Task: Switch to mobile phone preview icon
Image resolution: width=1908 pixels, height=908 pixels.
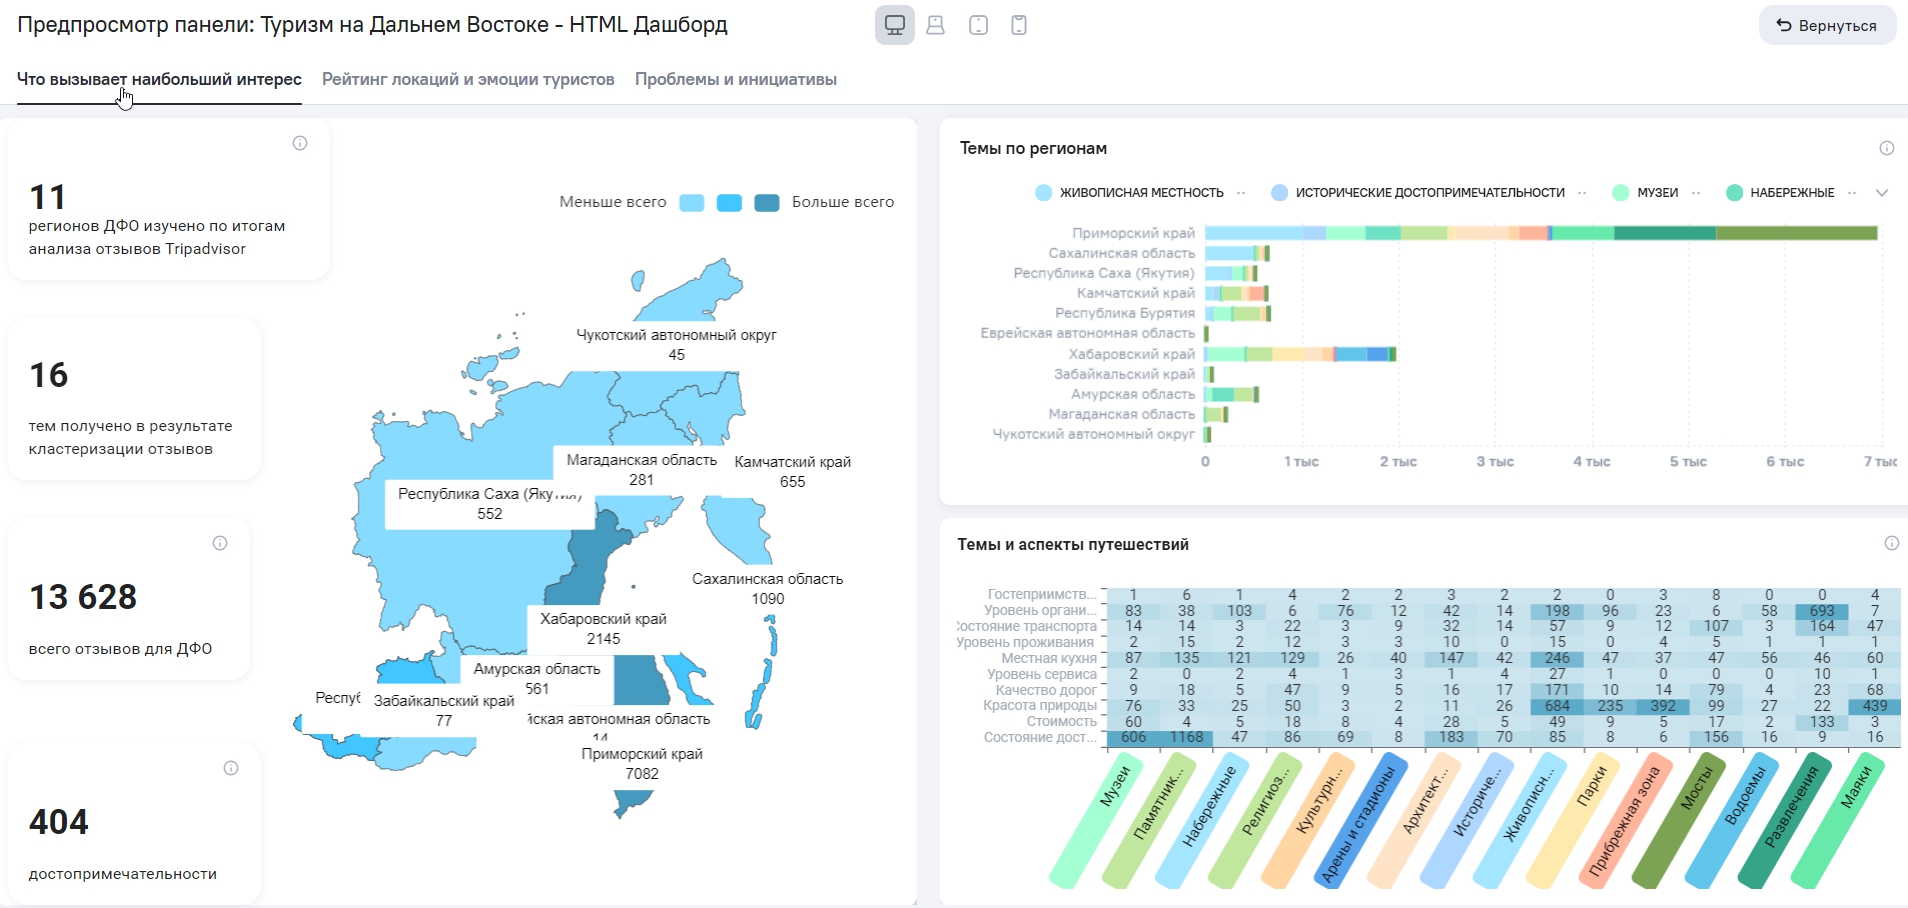Action: pyautogui.click(x=1019, y=25)
